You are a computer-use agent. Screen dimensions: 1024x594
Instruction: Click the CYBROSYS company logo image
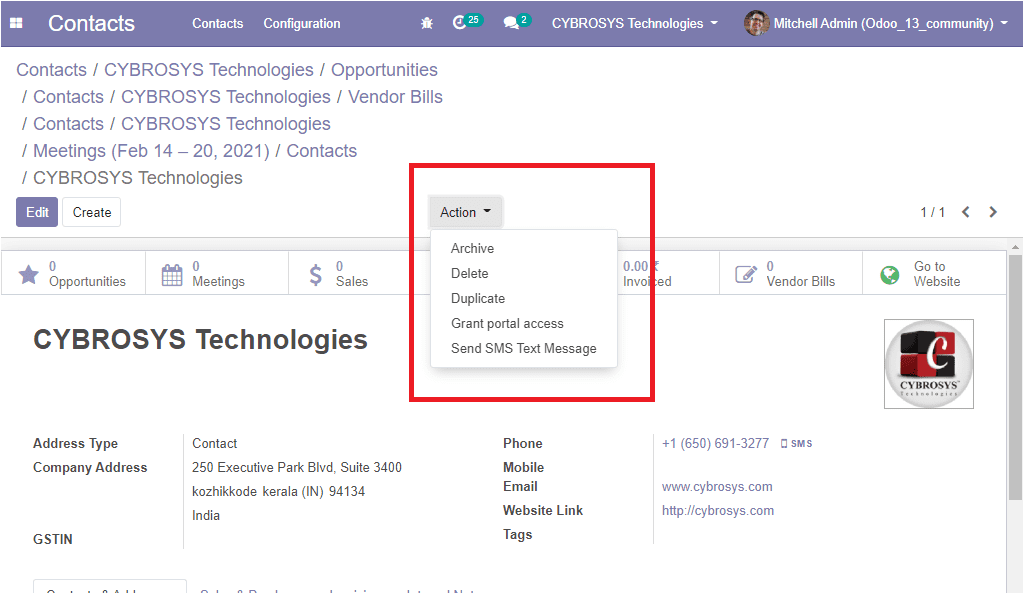click(x=929, y=364)
